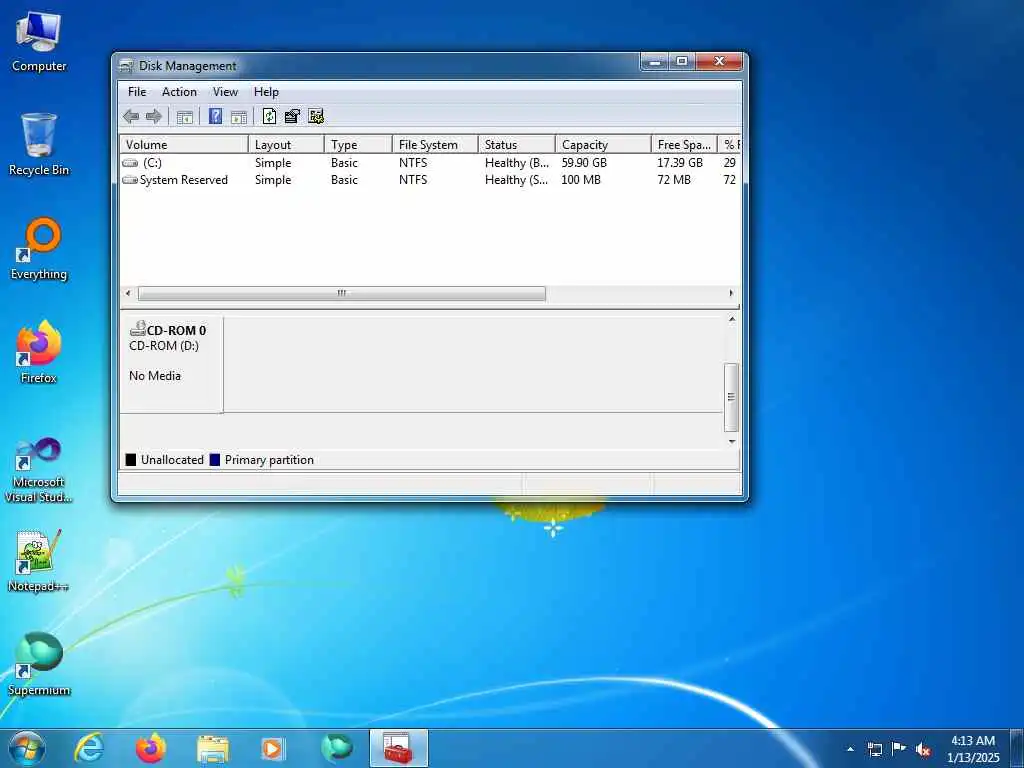
Task: Open the Help menu
Action: click(266, 92)
